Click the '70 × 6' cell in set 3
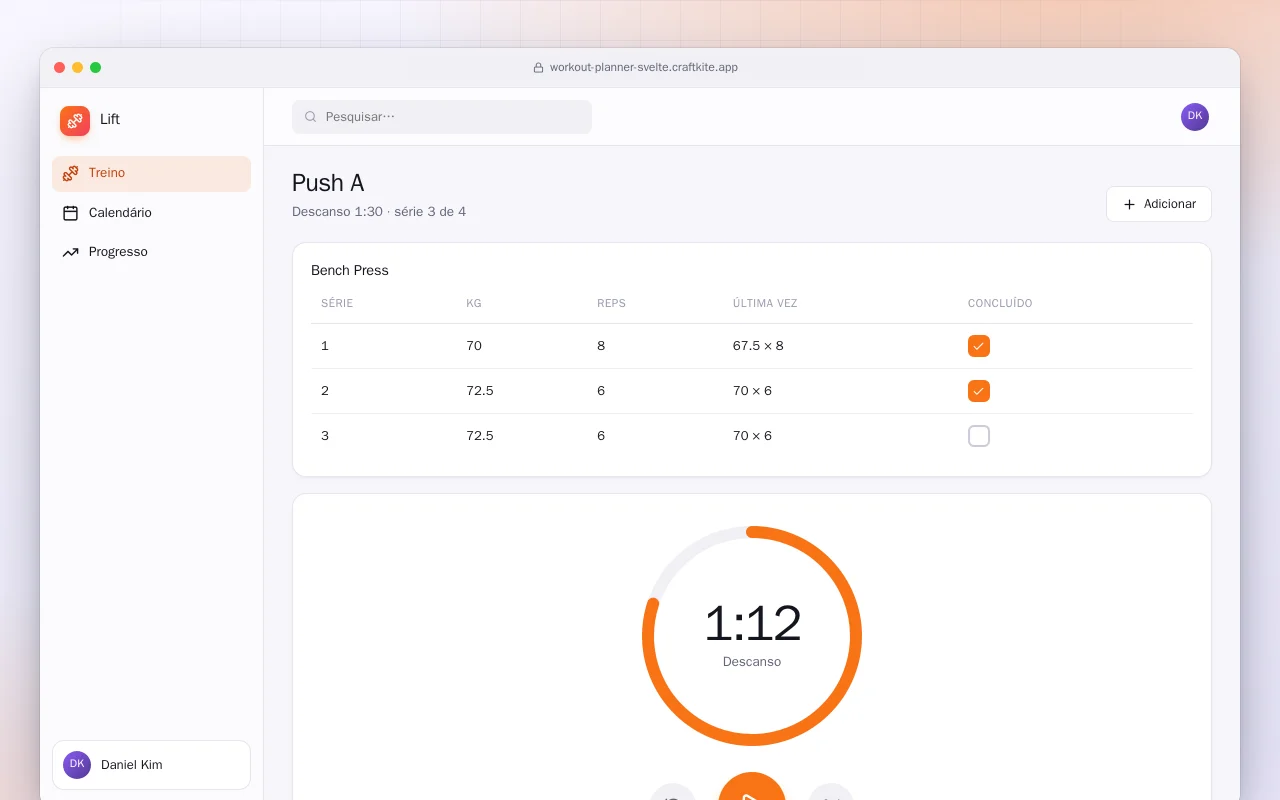 coord(752,436)
